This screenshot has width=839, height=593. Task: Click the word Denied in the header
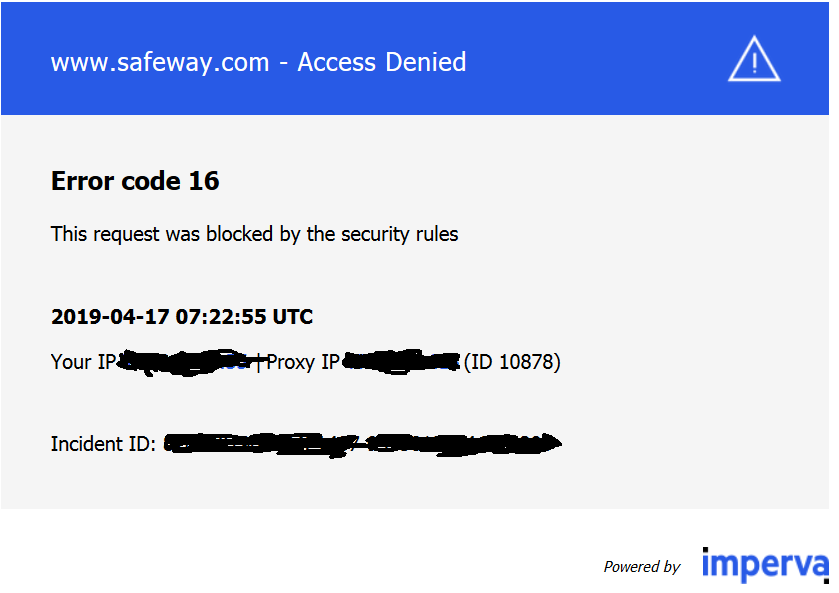(426, 62)
